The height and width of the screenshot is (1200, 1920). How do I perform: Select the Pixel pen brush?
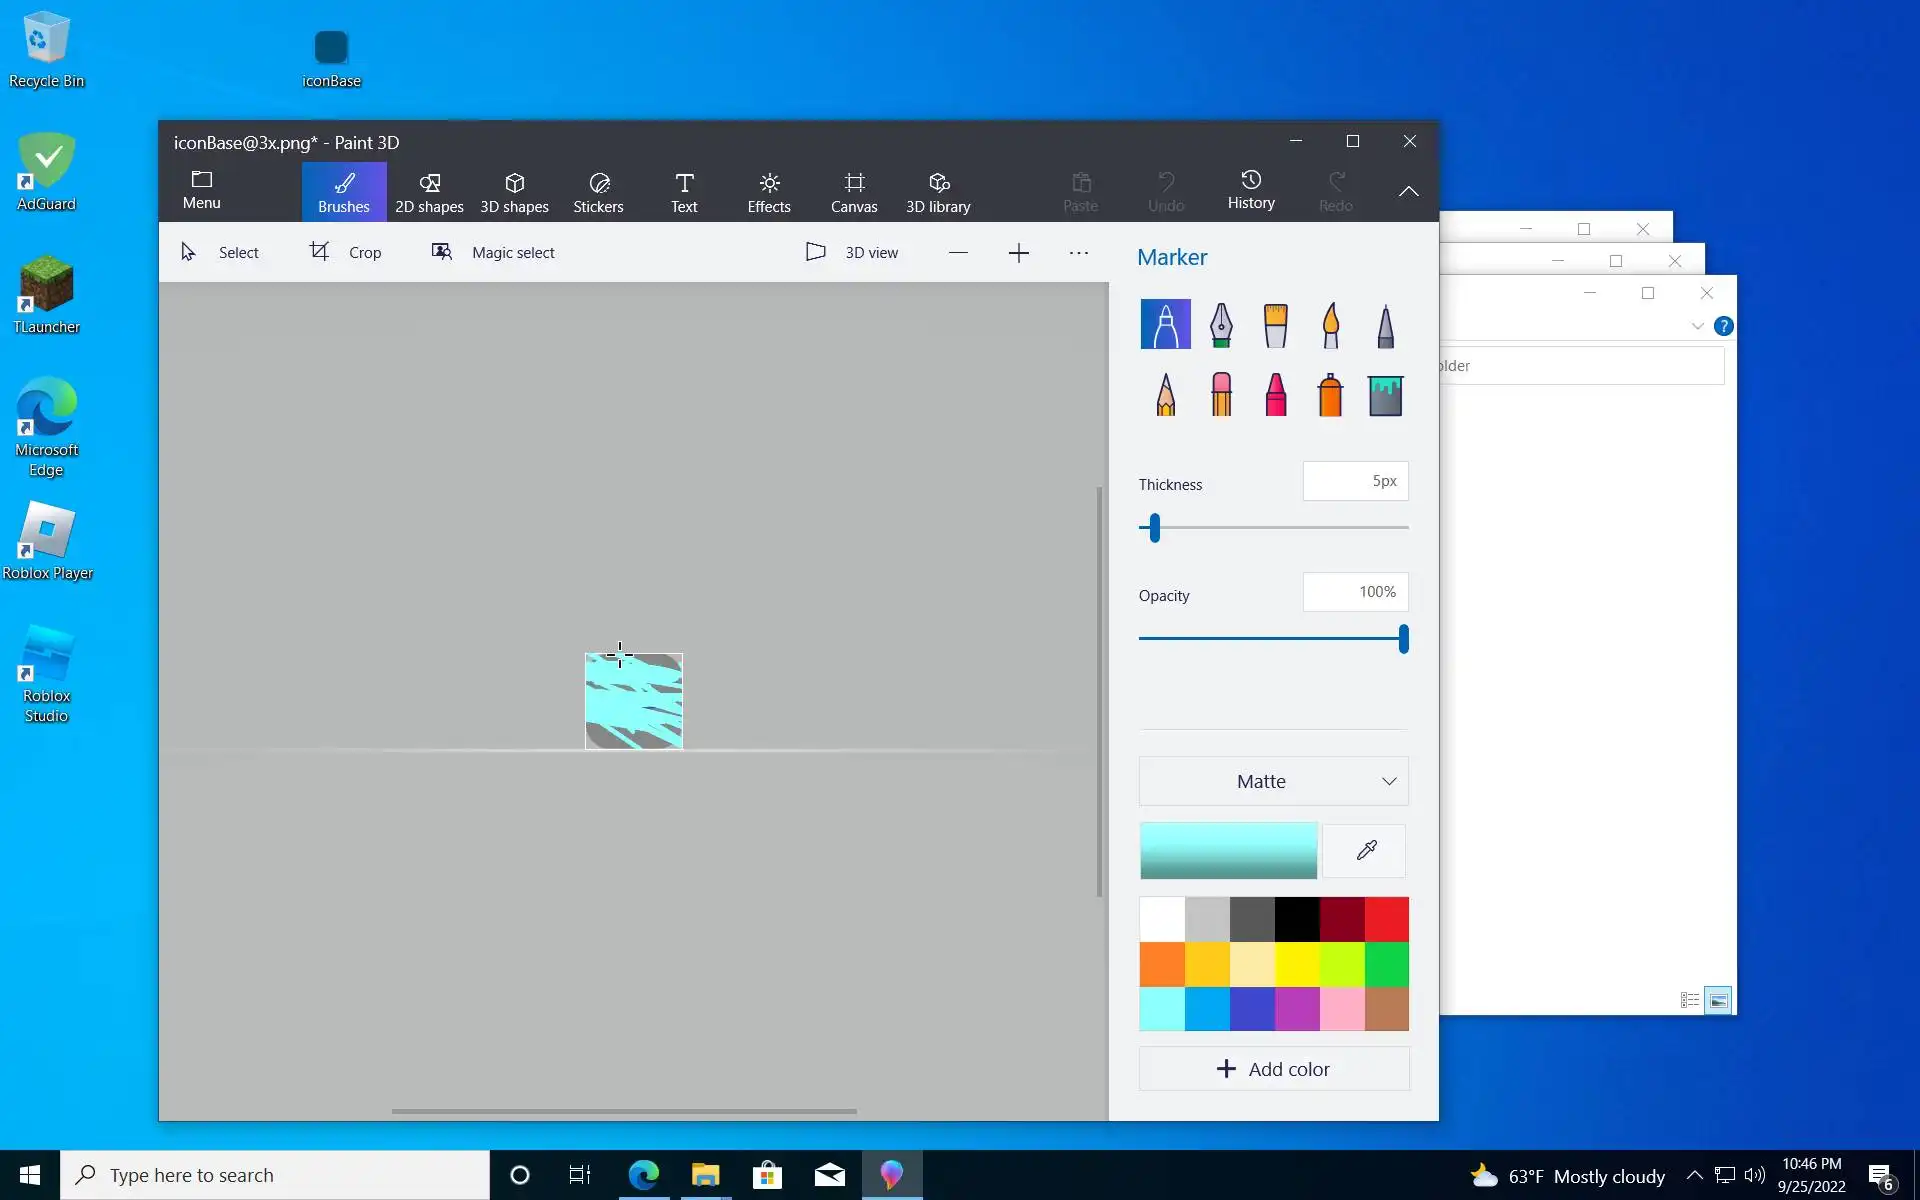click(1385, 324)
